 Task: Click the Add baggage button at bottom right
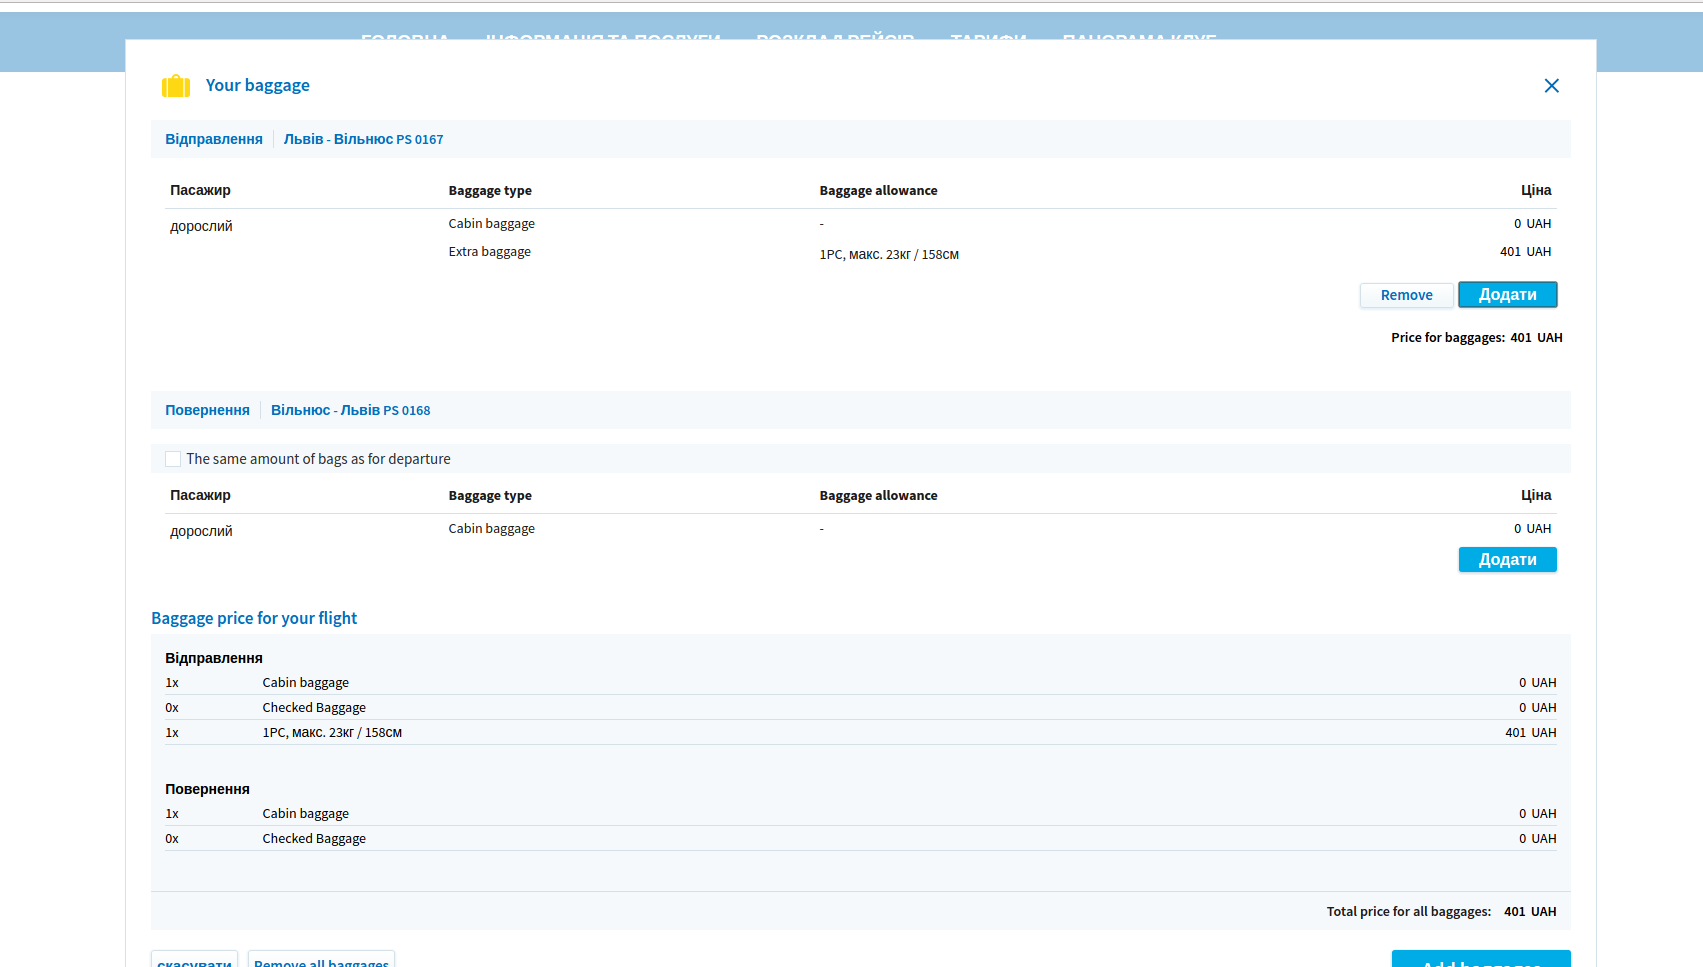1480,960
